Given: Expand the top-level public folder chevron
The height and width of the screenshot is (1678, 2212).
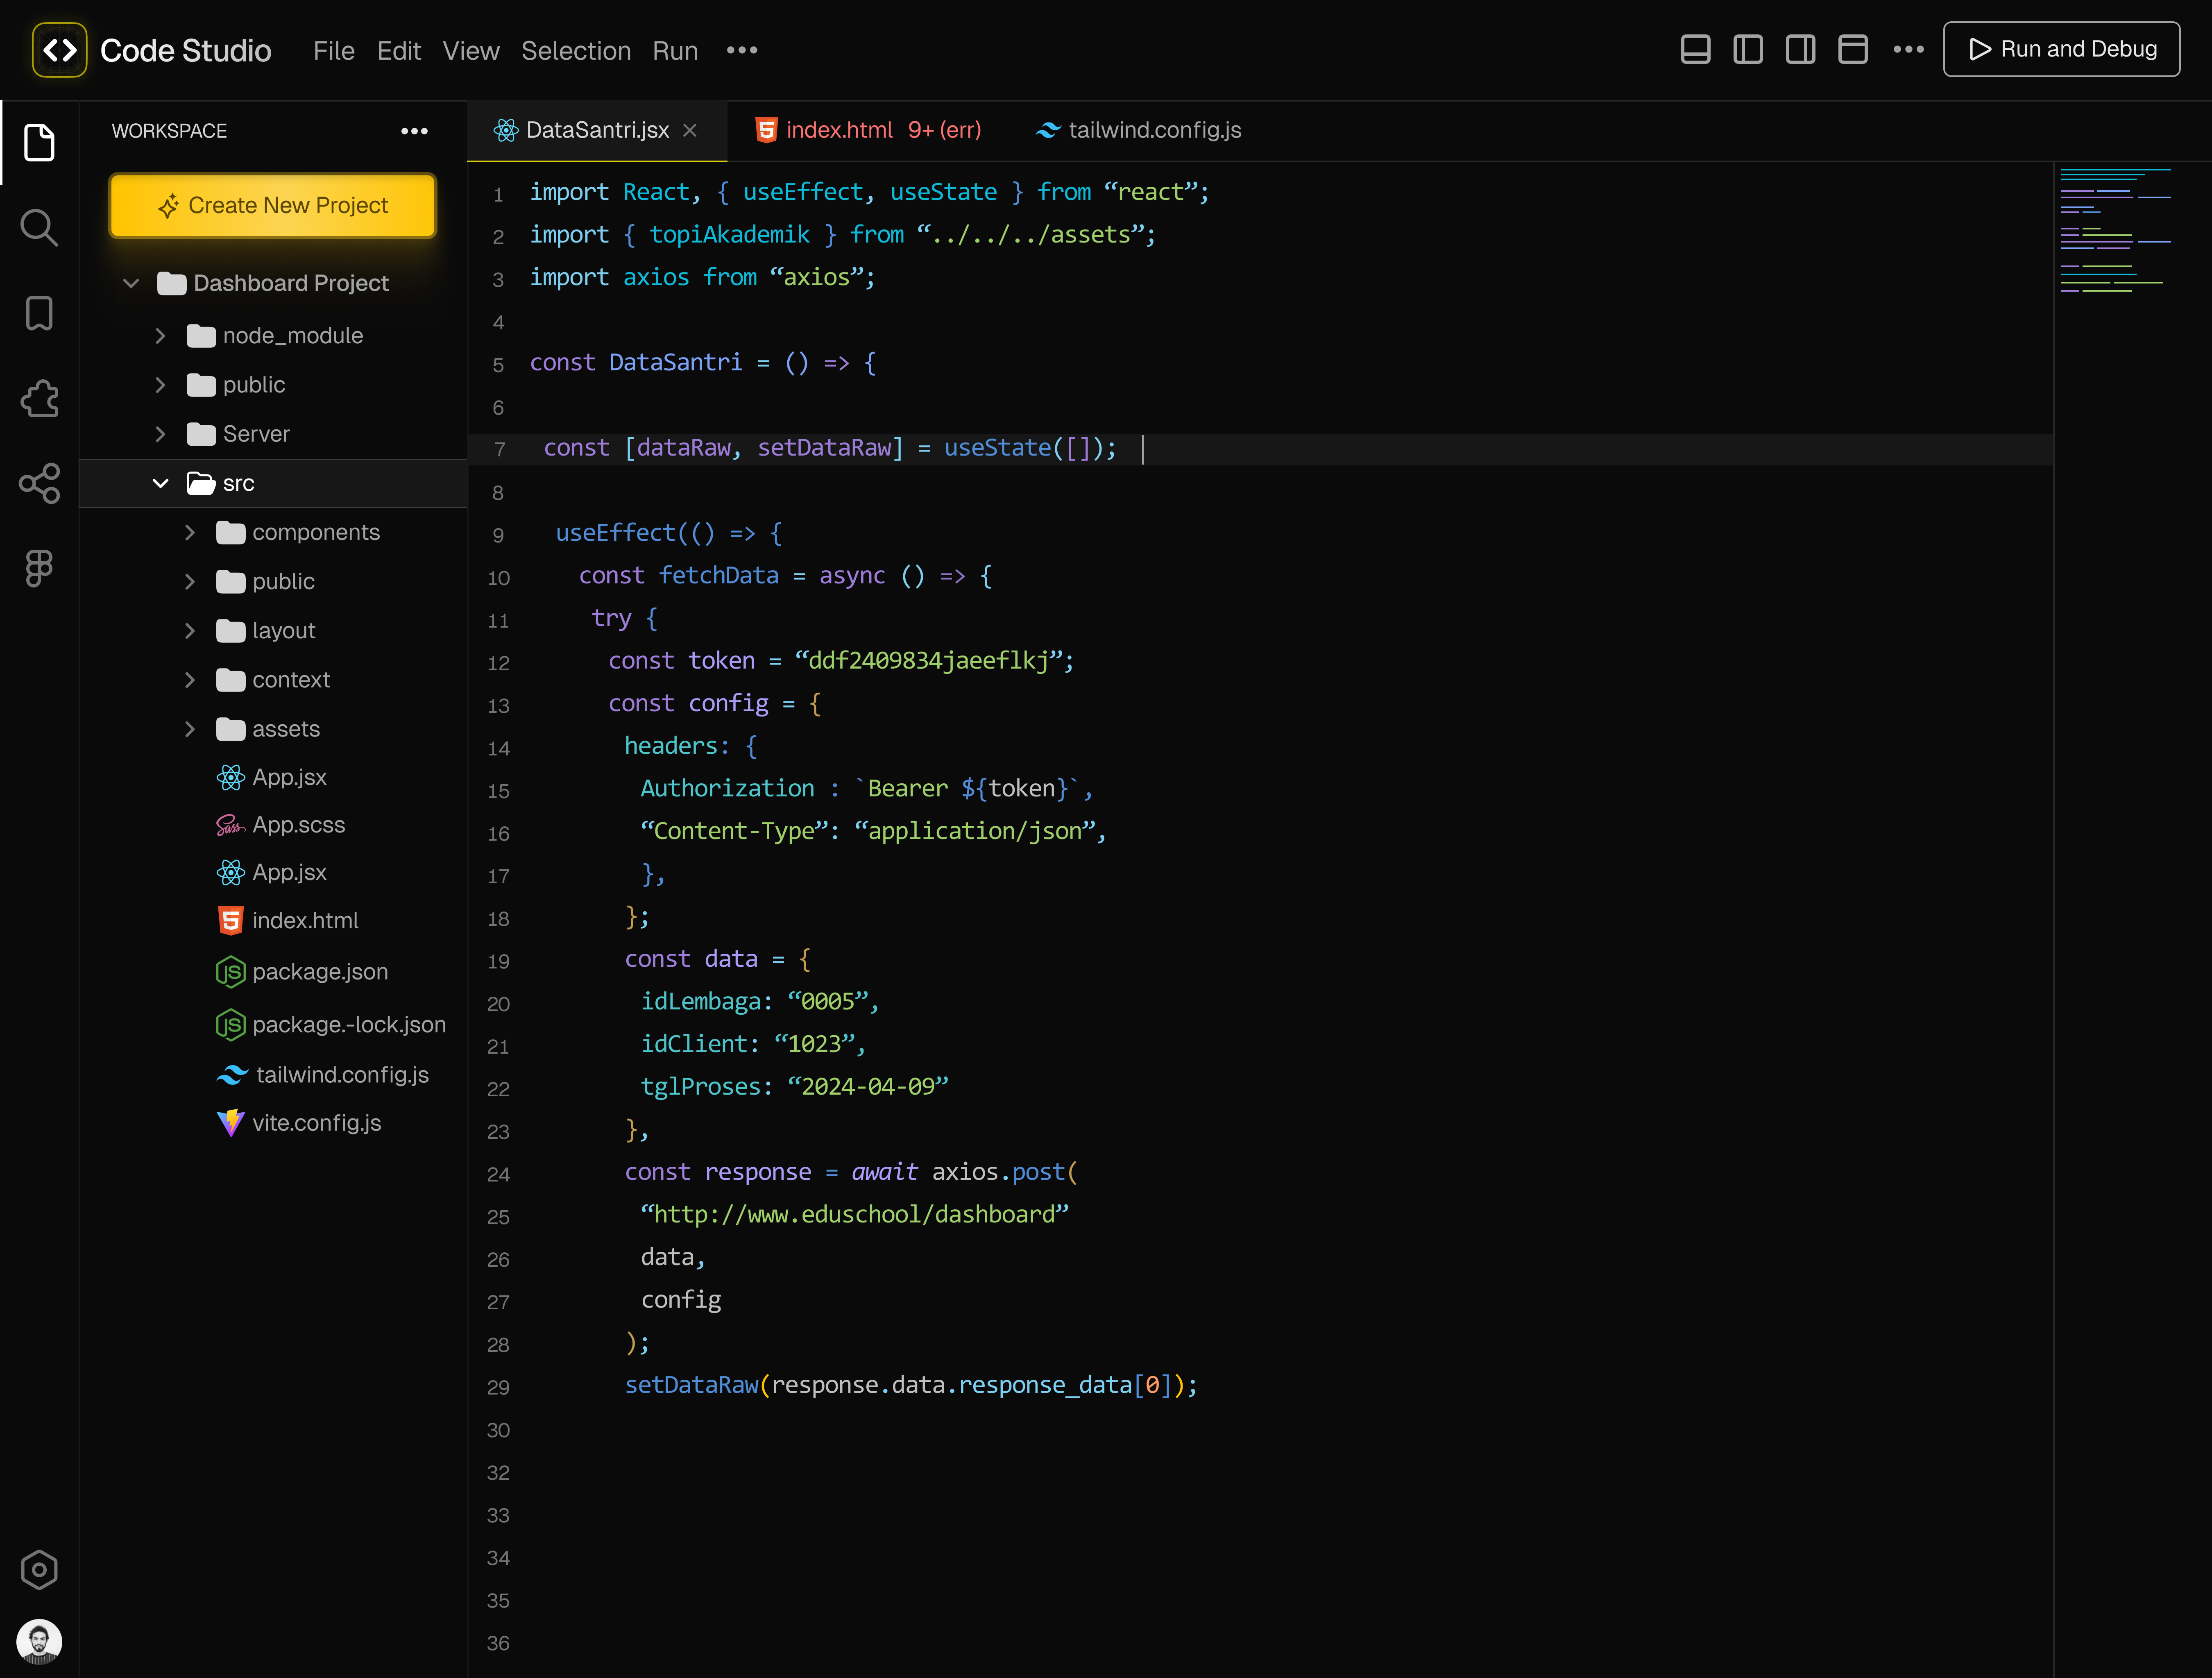Looking at the screenshot, I should coord(160,385).
